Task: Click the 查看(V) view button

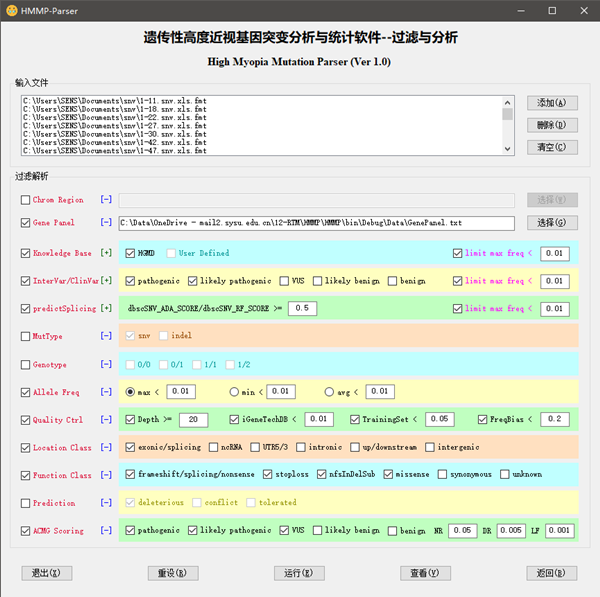Action: (x=425, y=573)
